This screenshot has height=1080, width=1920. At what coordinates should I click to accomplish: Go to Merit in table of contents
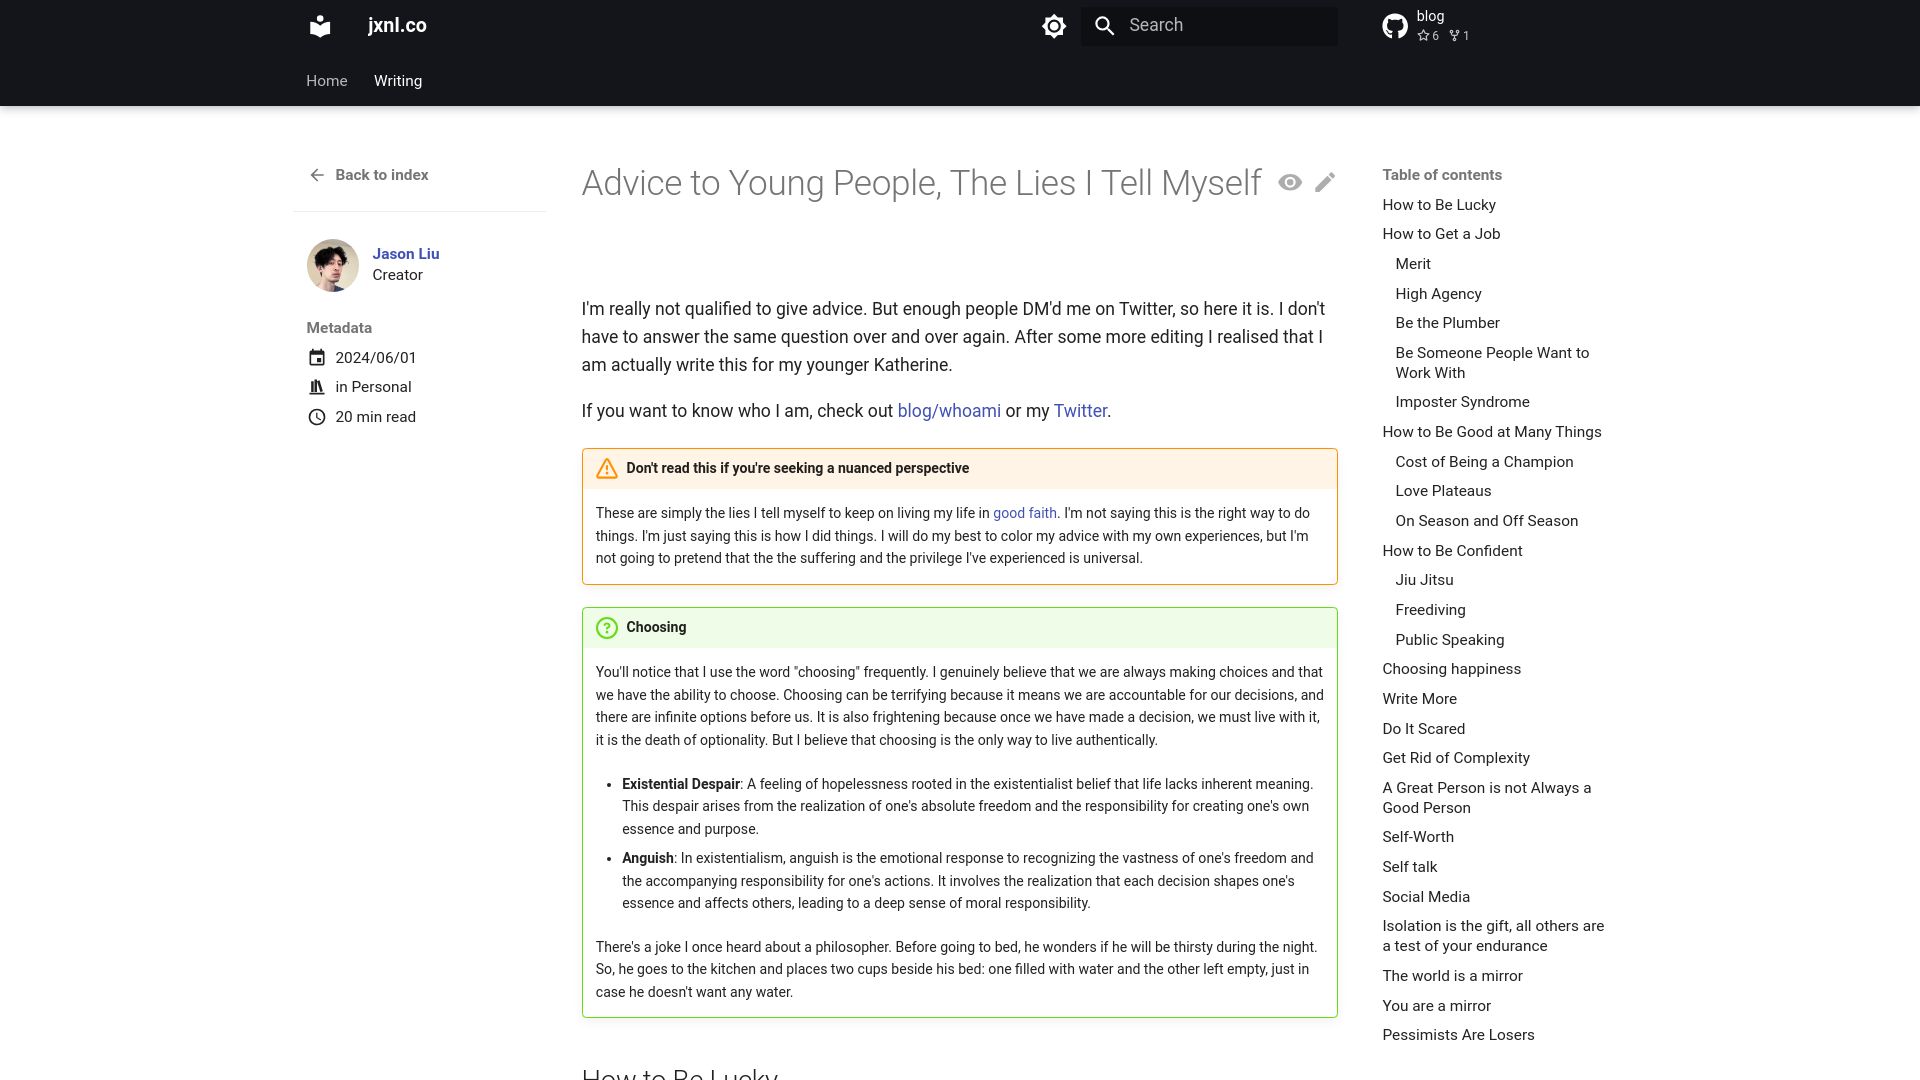pyautogui.click(x=1413, y=264)
